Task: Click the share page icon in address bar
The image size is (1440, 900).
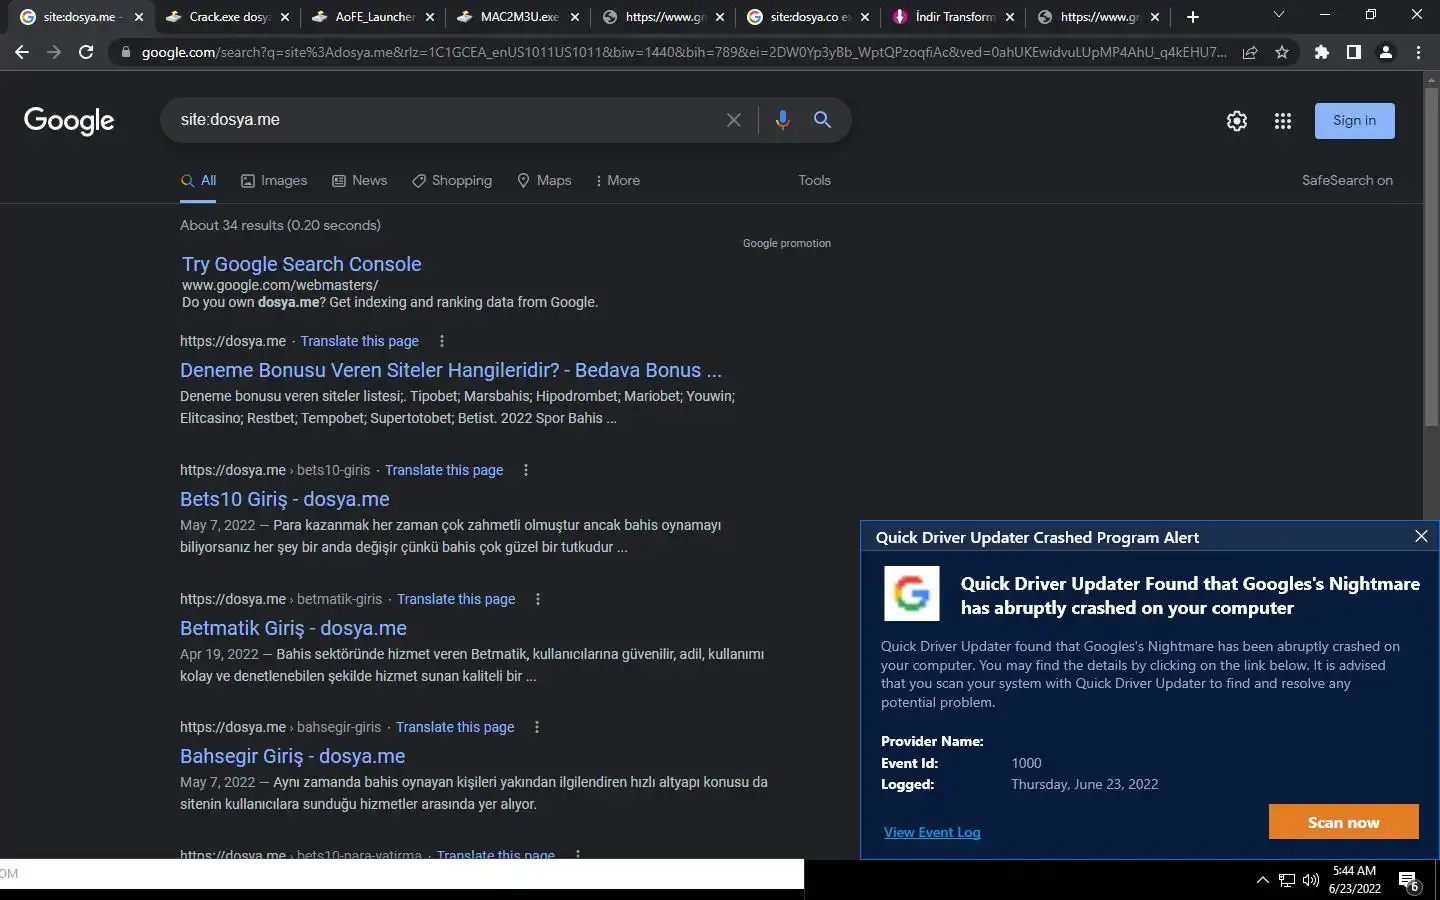Action: pyautogui.click(x=1250, y=52)
